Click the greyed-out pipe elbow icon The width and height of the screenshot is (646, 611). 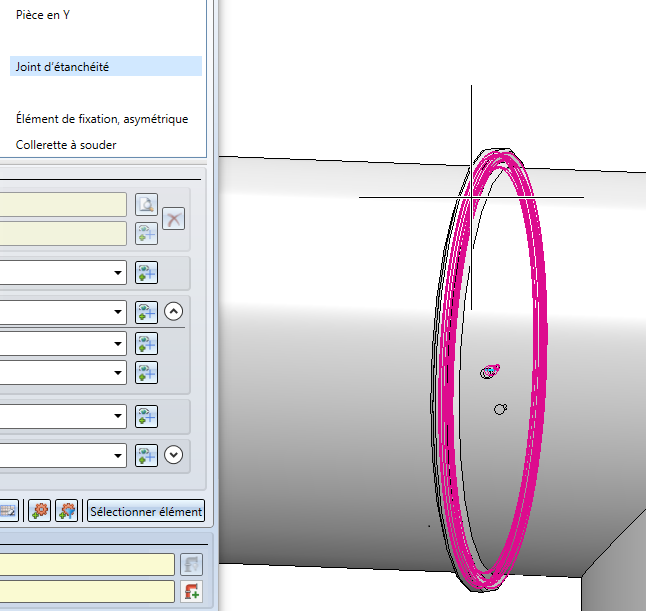(x=192, y=564)
